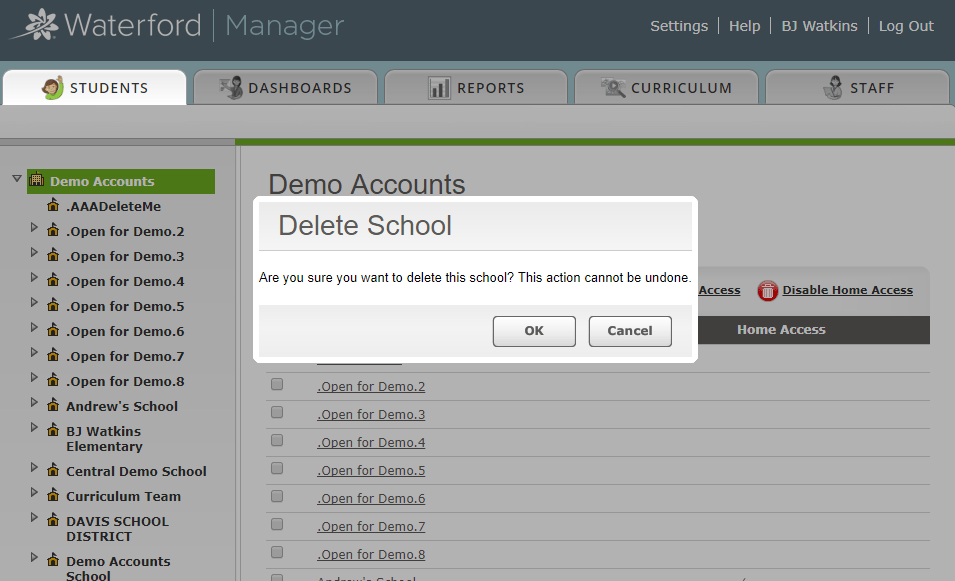The image size is (955, 581).
Task: Select .AAADeleteMe in the tree
Action: [x=113, y=206]
